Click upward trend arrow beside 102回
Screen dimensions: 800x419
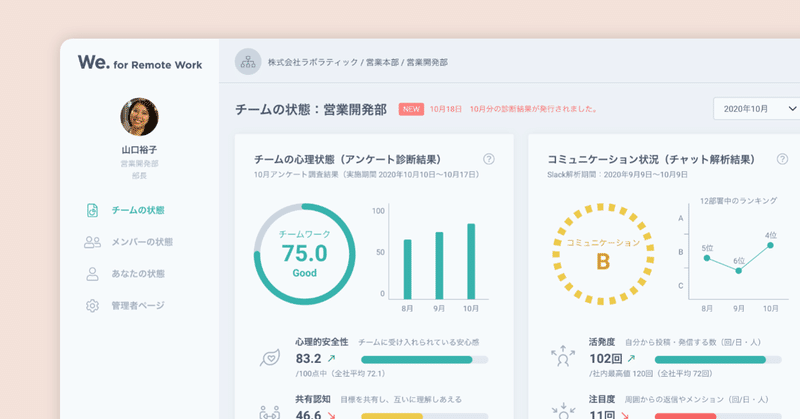pyautogui.click(x=631, y=358)
